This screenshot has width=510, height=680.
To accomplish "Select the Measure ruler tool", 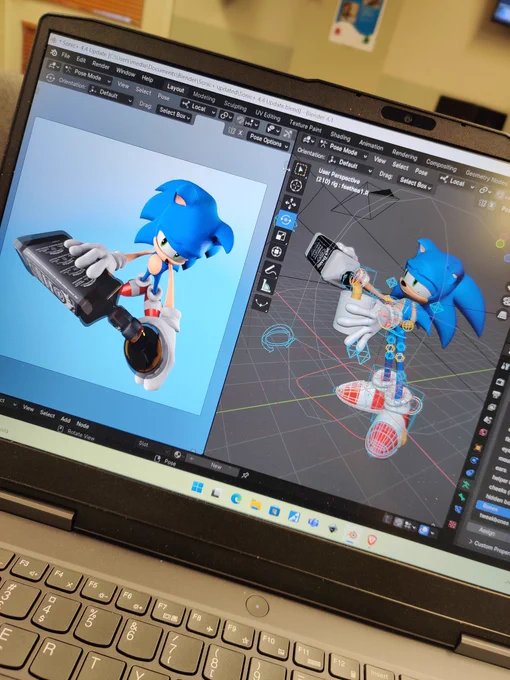I will (266, 286).
